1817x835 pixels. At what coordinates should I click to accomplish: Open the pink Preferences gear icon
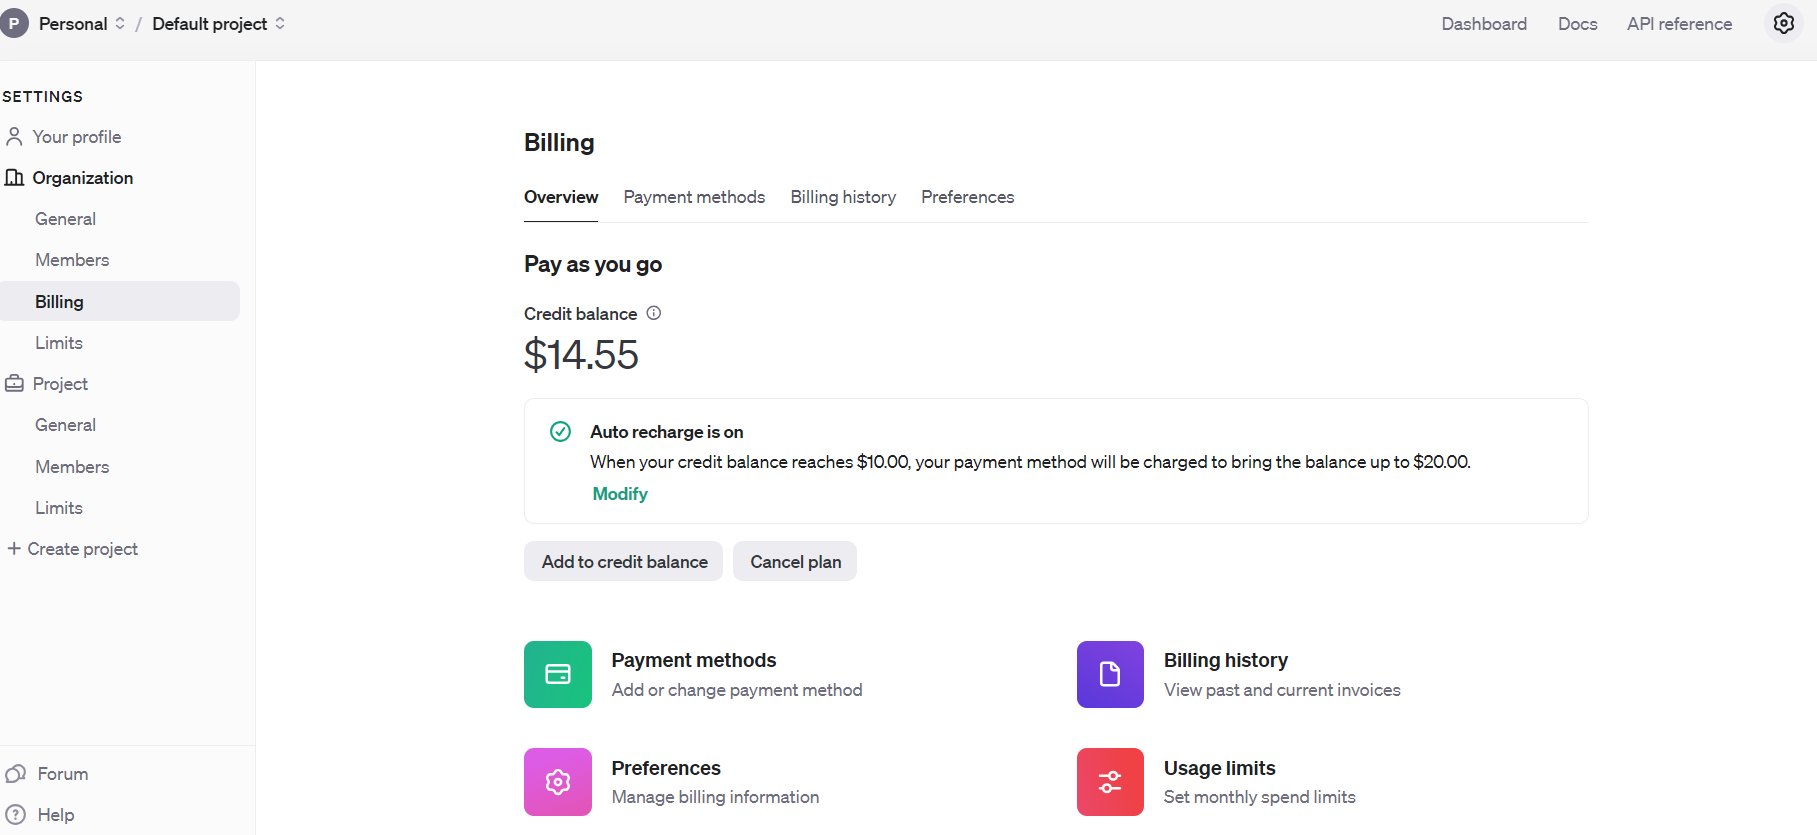558,782
